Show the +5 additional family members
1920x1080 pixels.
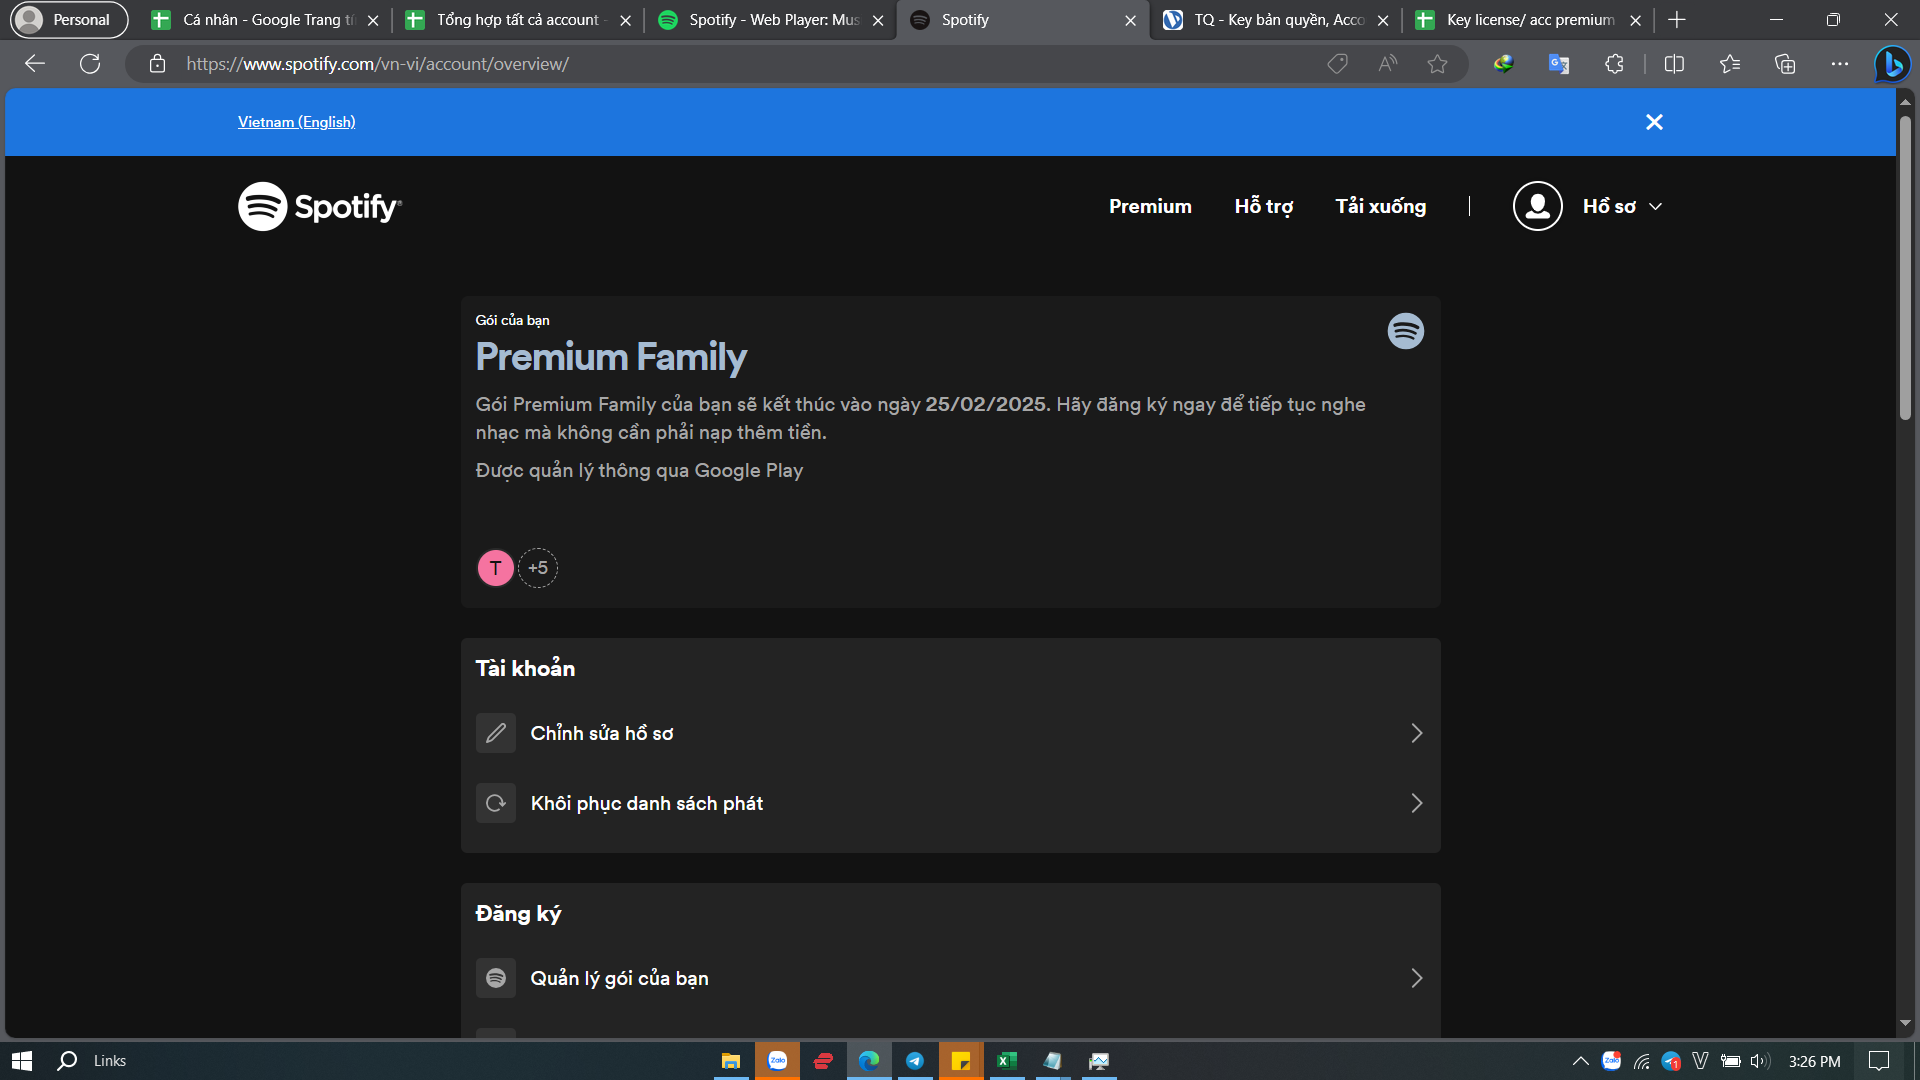point(538,568)
